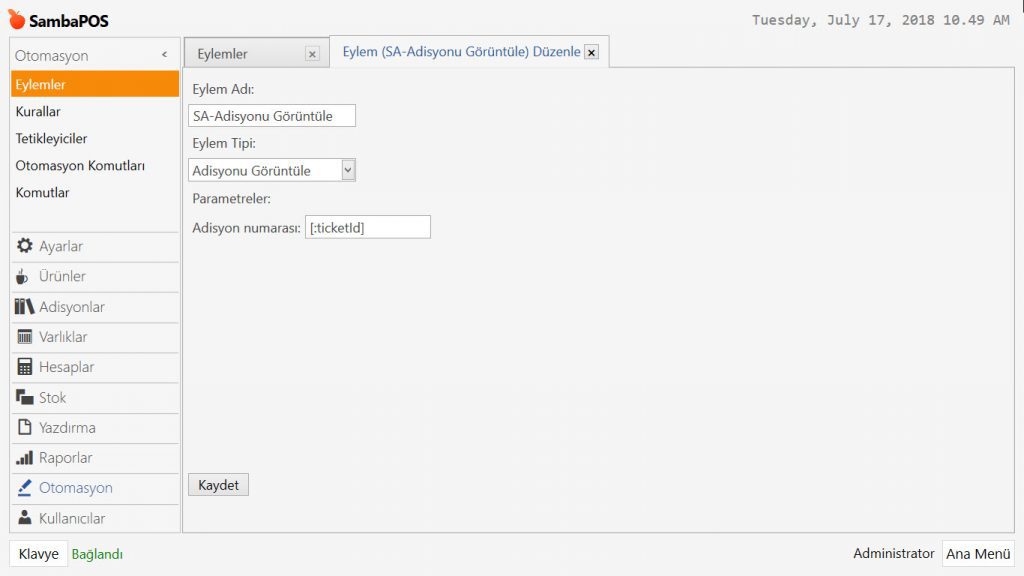Screen dimensions: 1024x576
Task: Open Yazdırma via the page icon
Action: click(x=25, y=428)
